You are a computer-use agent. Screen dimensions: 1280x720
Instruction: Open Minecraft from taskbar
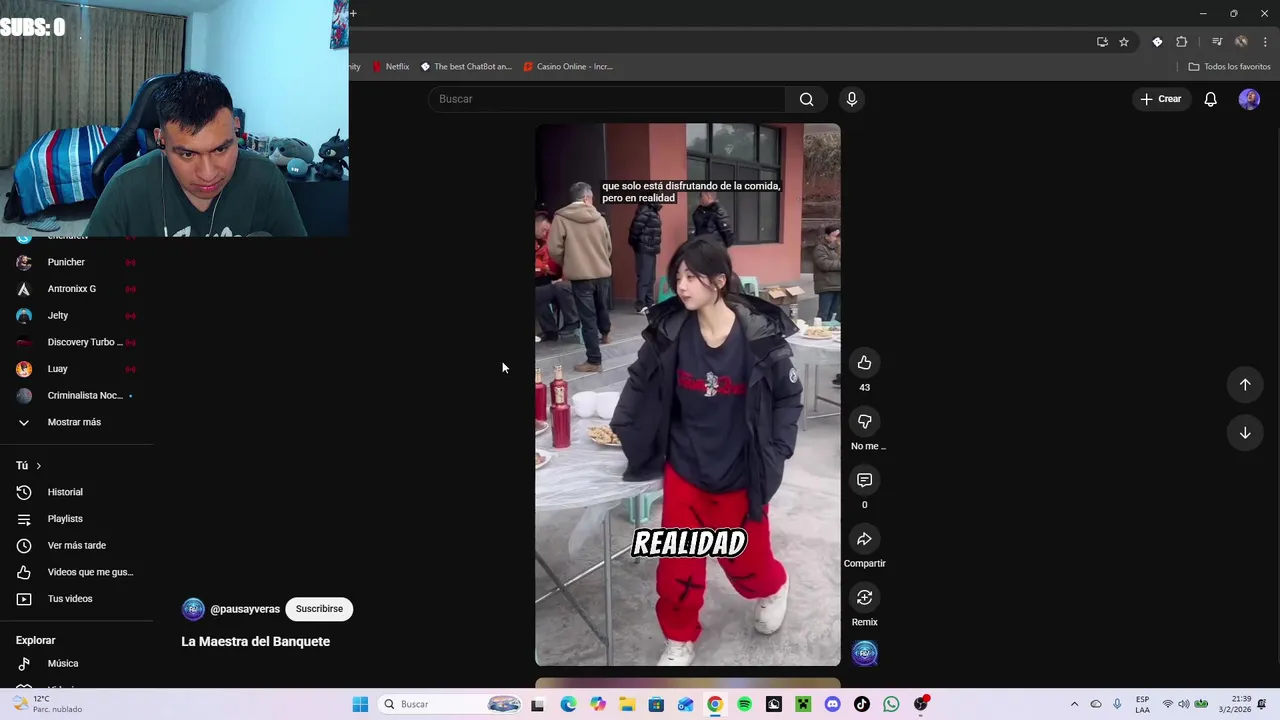point(802,704)
